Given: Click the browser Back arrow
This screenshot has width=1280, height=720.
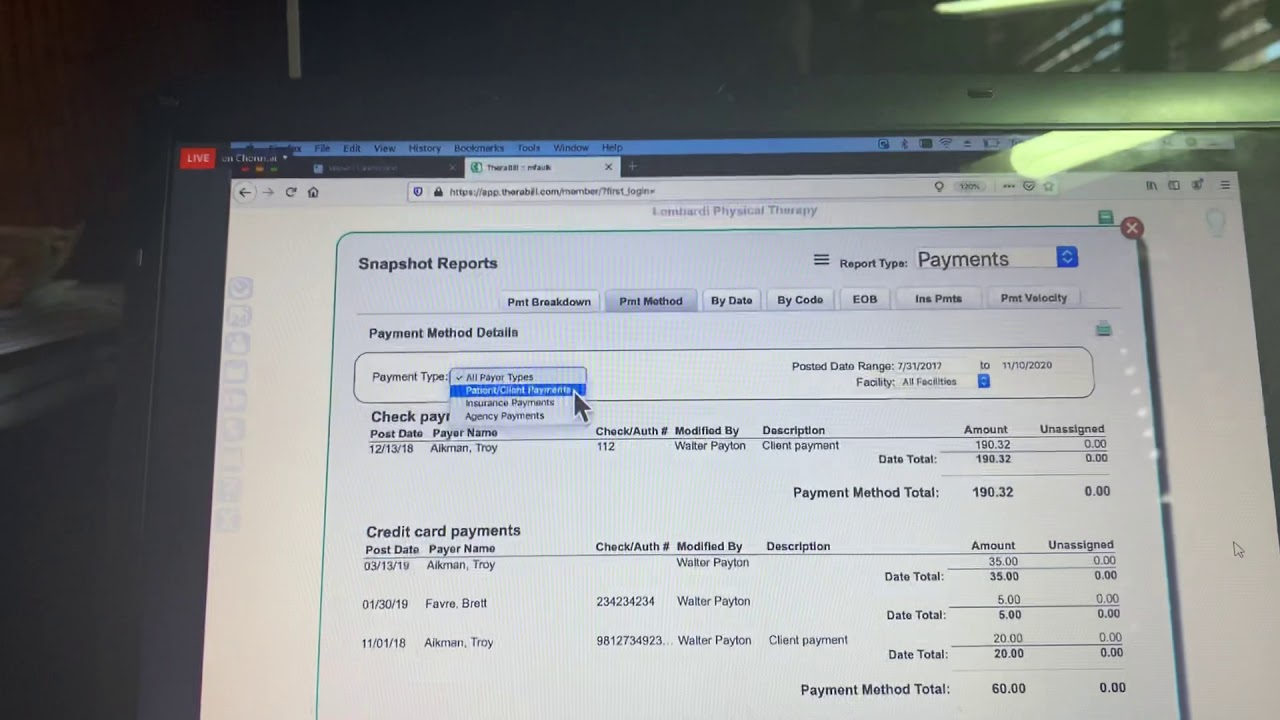Looking at the screenshot, I should 245,192.
